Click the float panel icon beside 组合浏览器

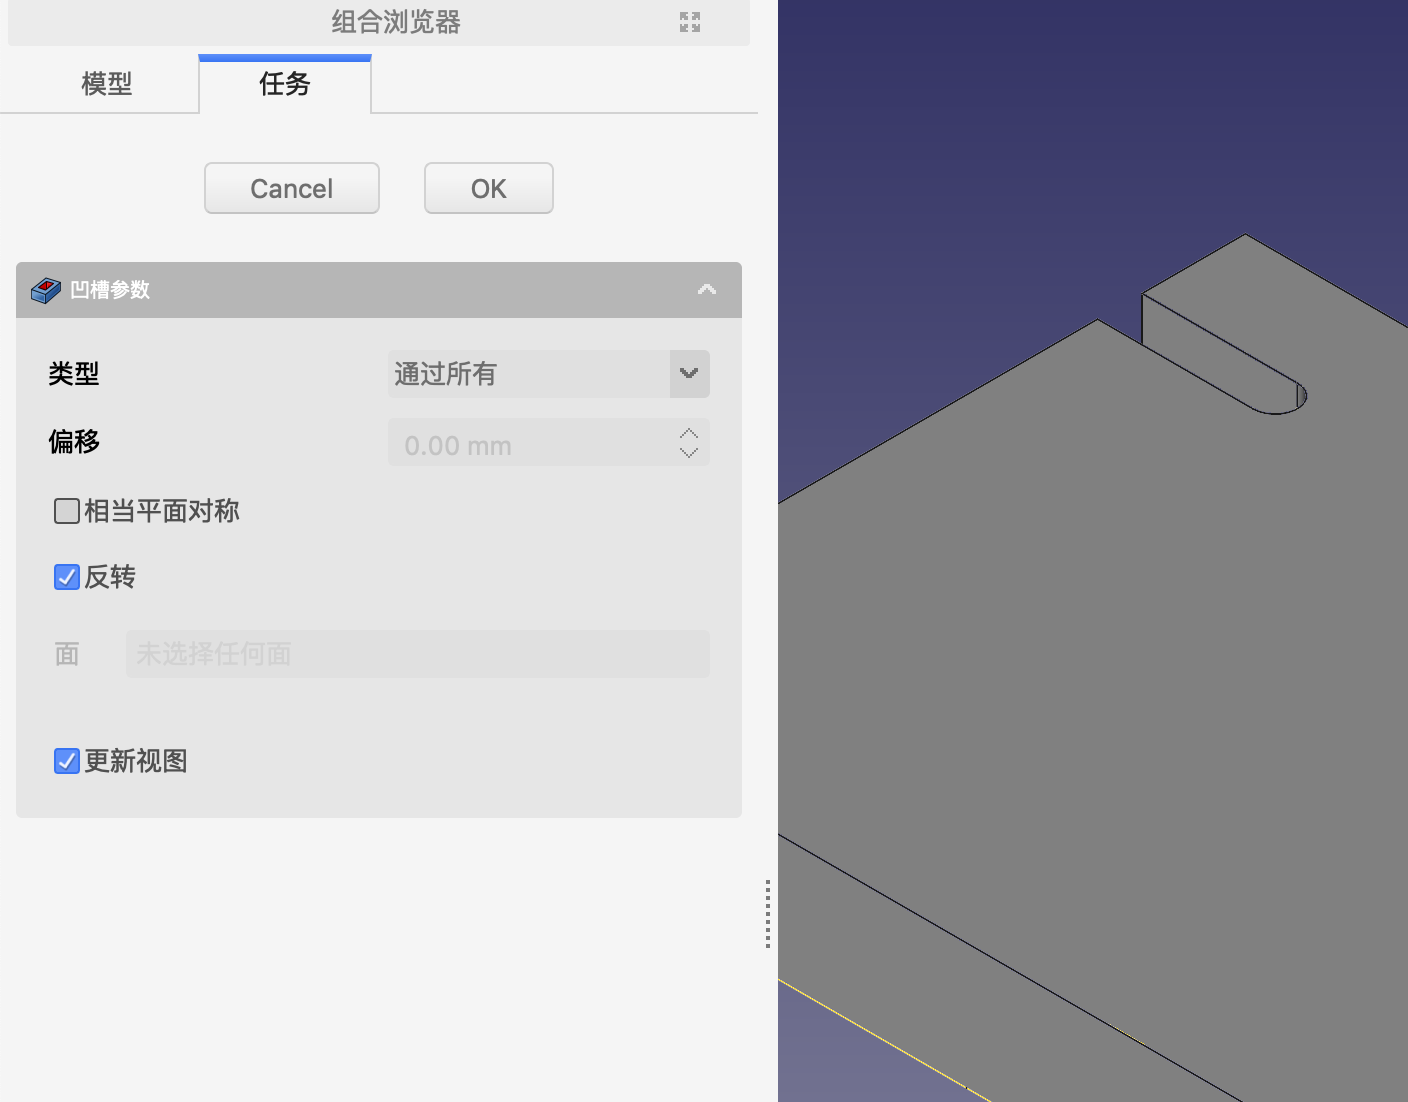tap(690, 22)
